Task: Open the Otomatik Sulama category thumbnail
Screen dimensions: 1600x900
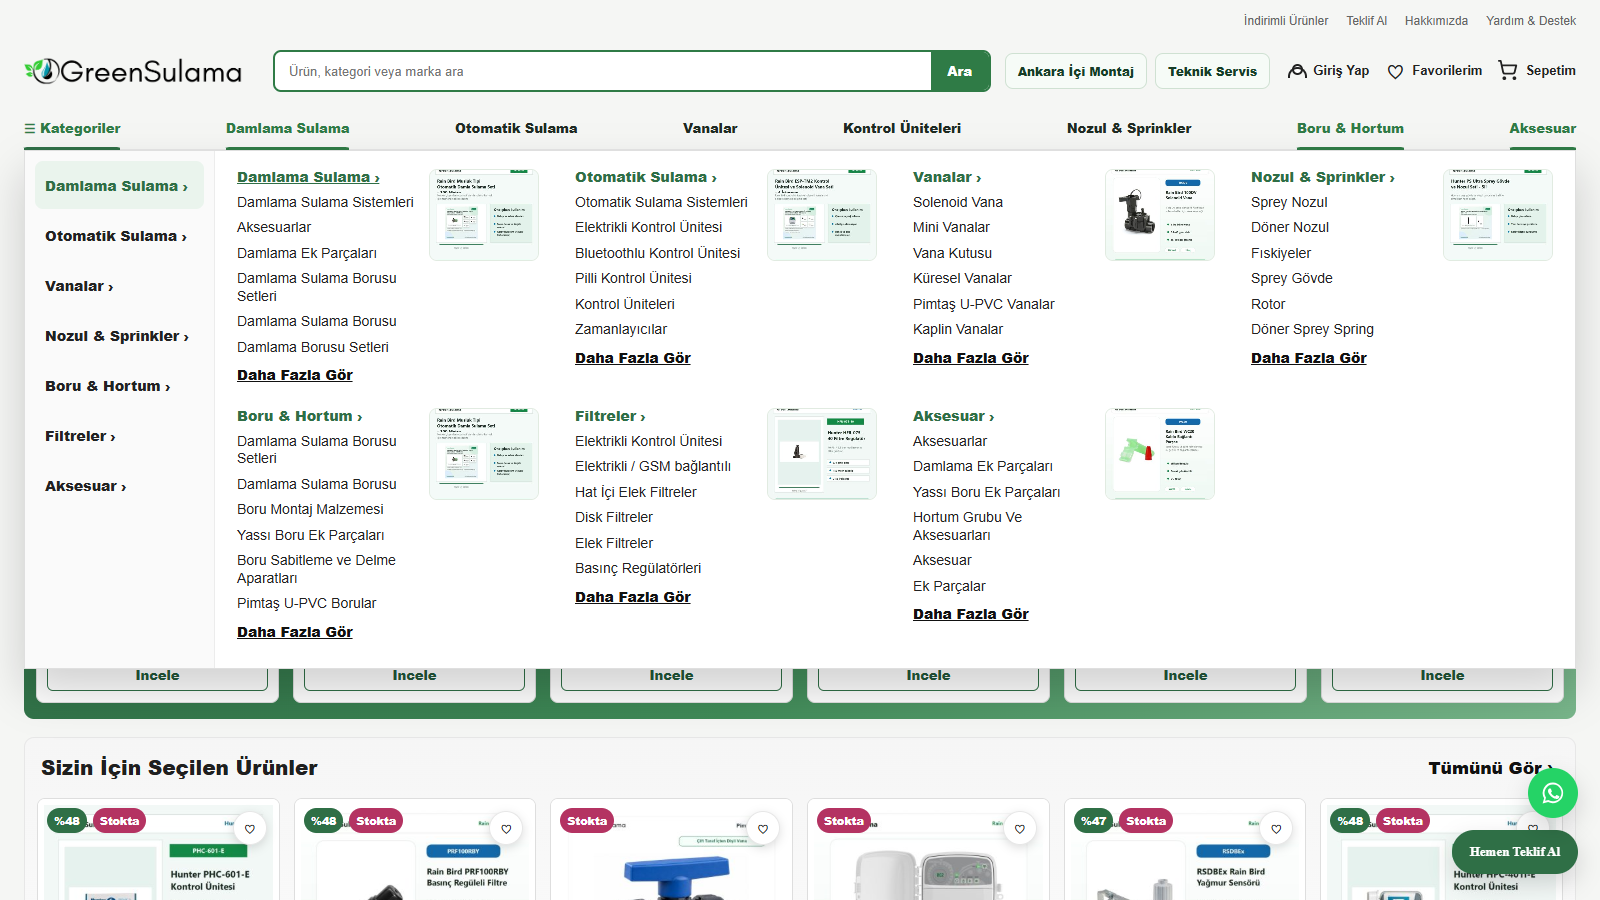Action: (822, 215)
